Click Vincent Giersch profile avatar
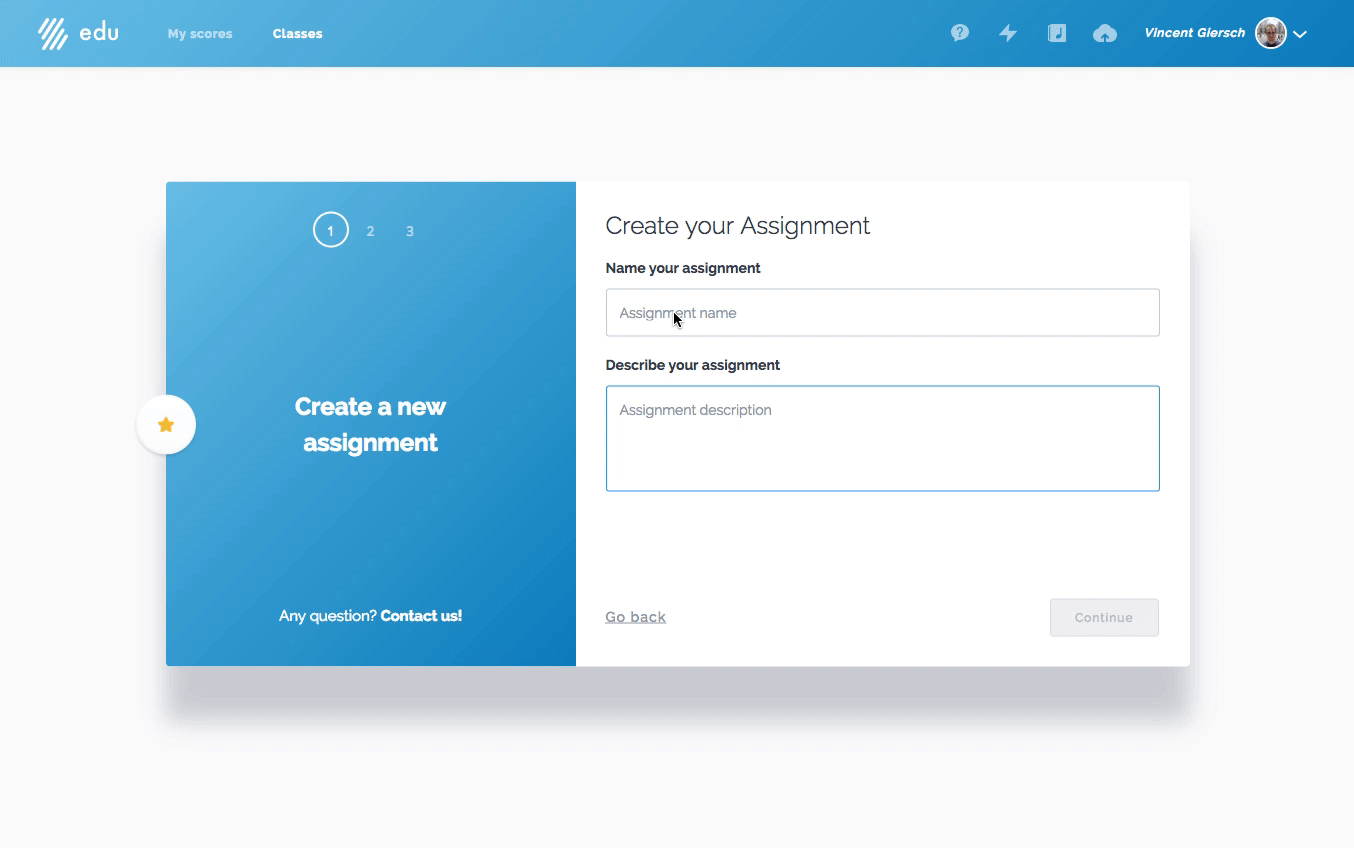 (x=1271, y=33)
